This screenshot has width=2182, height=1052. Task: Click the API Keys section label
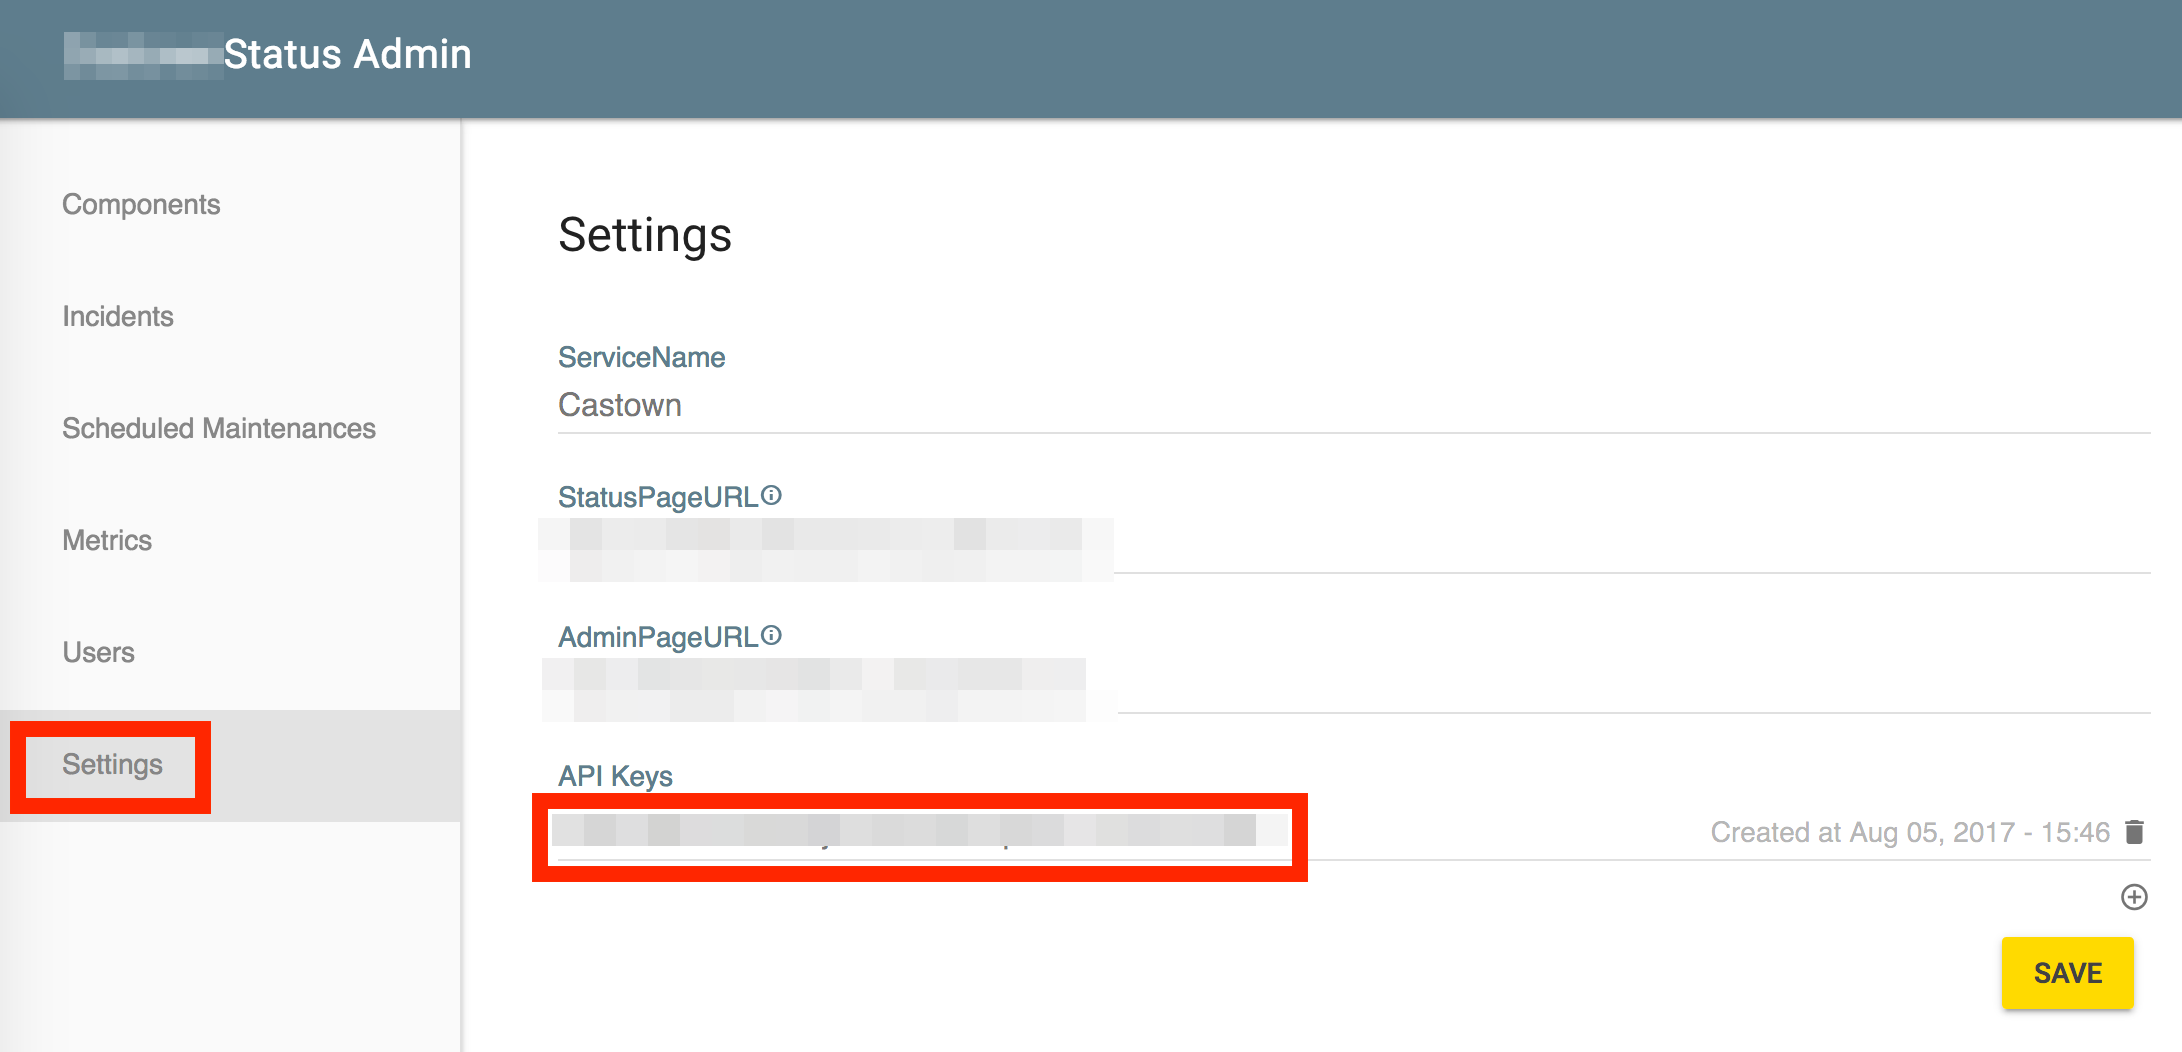[615, 776]
